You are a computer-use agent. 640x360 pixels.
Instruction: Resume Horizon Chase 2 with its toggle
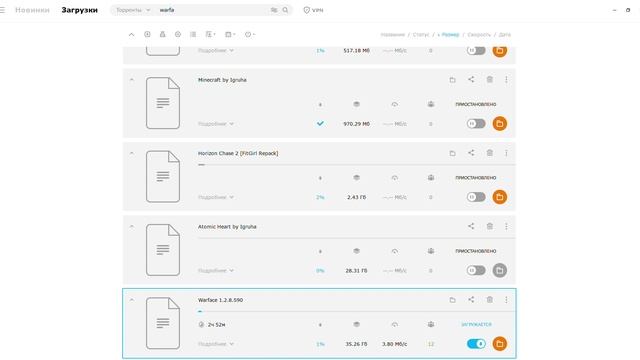coord(476,197)
